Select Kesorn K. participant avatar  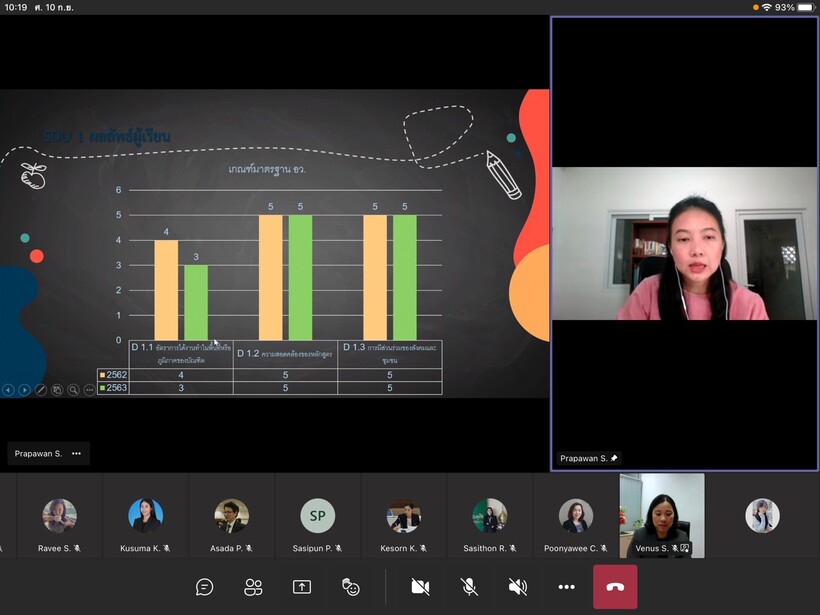pyautogui.click(x=403, y=516)
